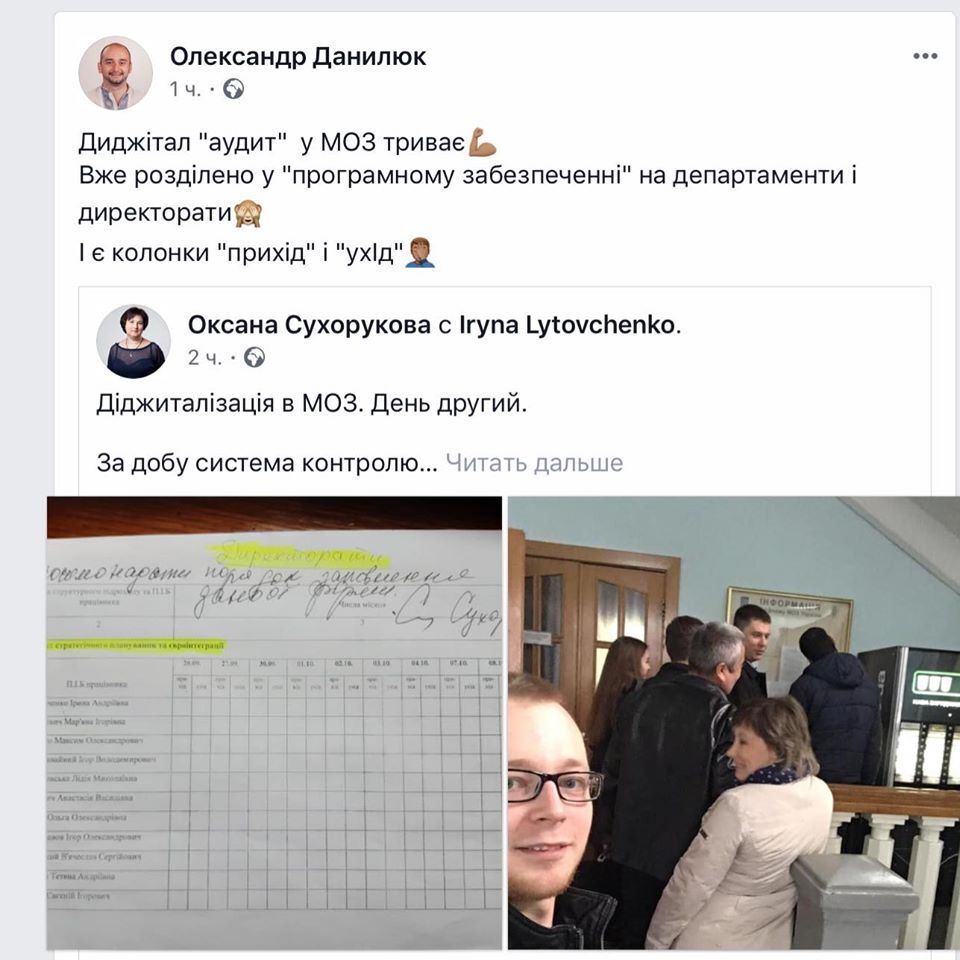Click the 2 ч. timestamp on shared post
Image resolution: width=960 pixels, height=960 pixels.
[204, 358]
